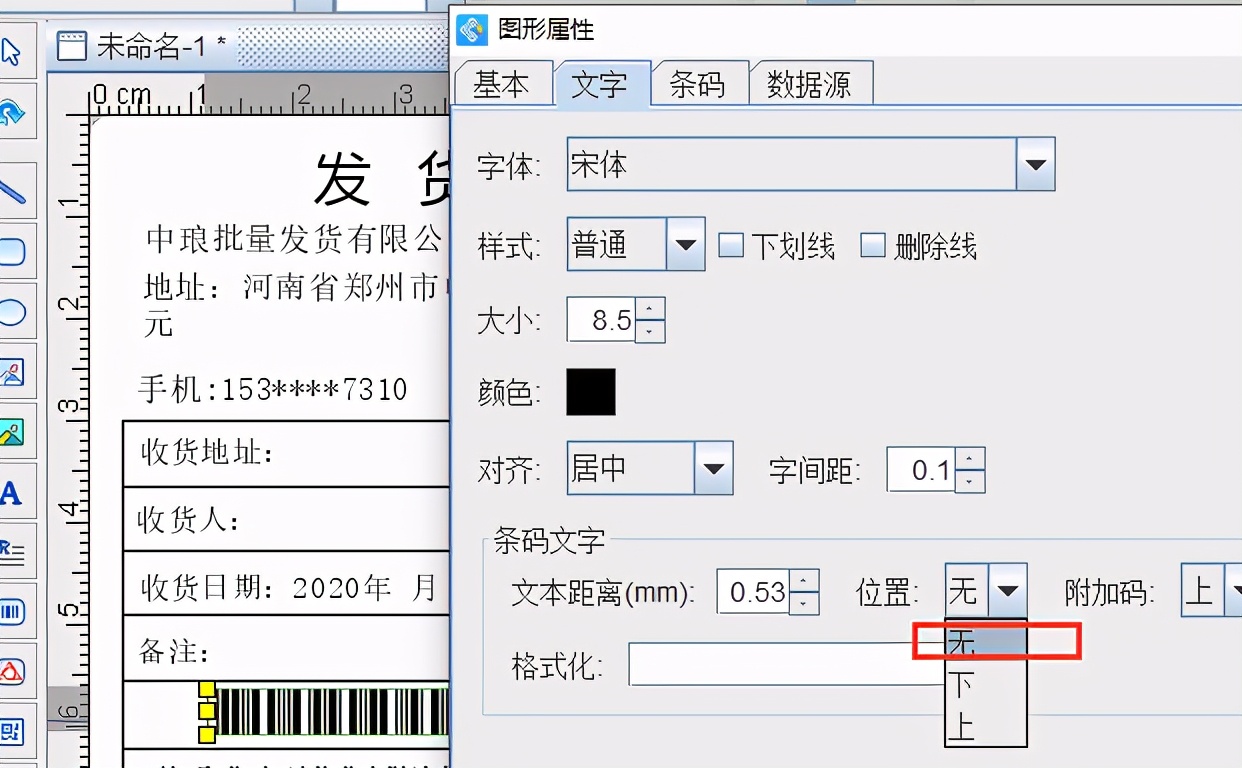
Task: Enable the 下划线 underline checkbox
Action: pyautogui.click(x=731, y=244)
